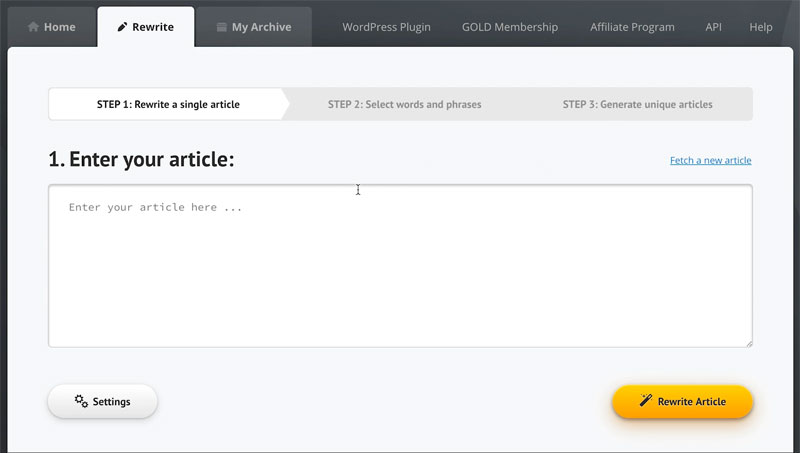Screen dimensions: 800x453
Task: Click the house icon on Home tab
Action: pos(33,27)
